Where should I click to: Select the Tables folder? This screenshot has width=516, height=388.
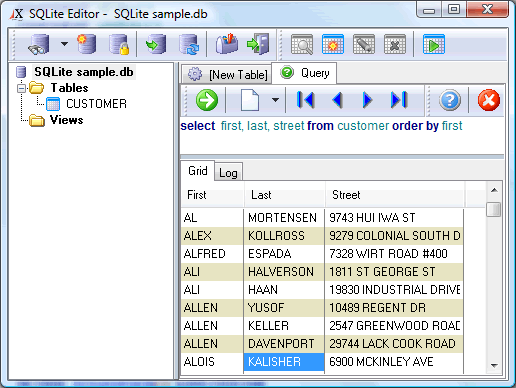(69, 88)
